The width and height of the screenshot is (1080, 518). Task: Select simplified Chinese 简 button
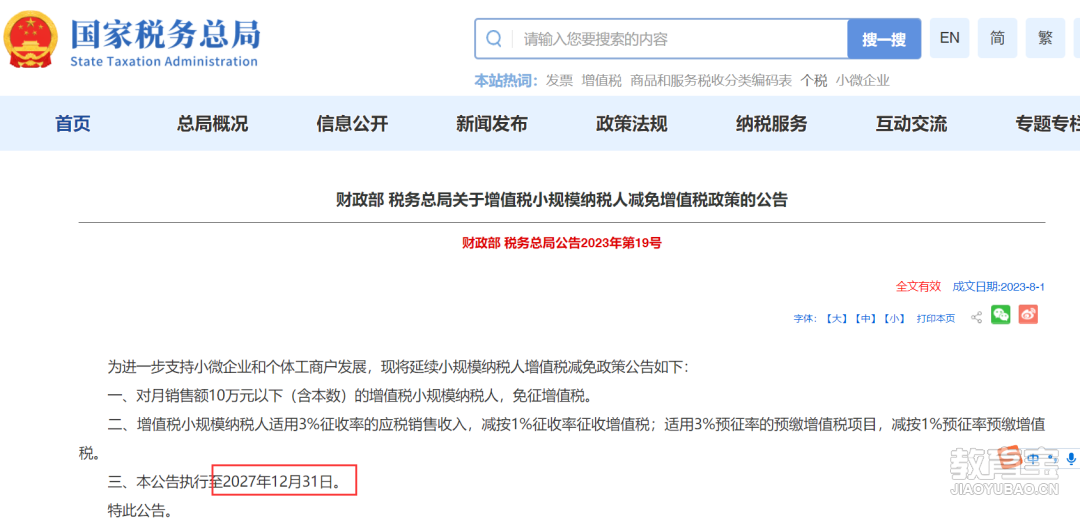click(997, 38)
